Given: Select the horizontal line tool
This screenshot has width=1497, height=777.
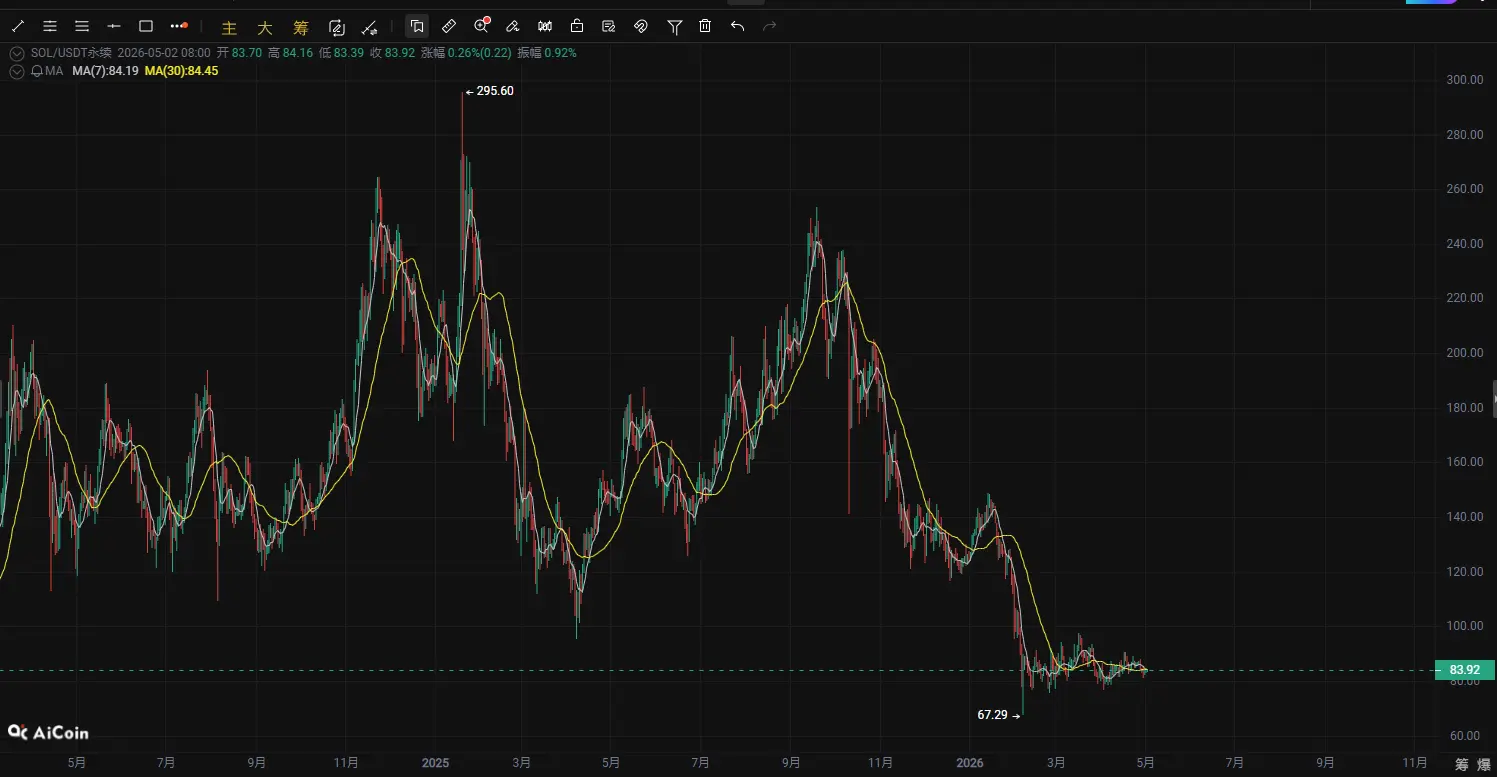Looking at the screenshot, I should pos(114,26).
